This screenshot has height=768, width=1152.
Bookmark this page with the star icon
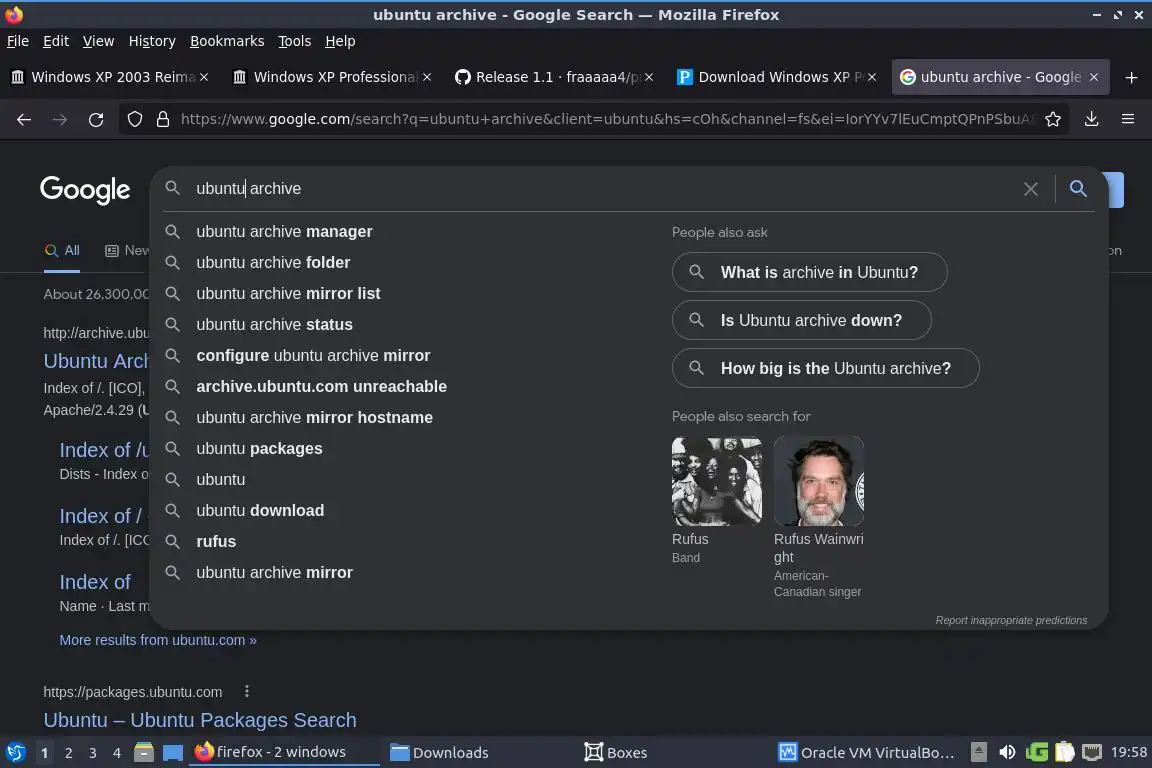(x=1053, y=119)
